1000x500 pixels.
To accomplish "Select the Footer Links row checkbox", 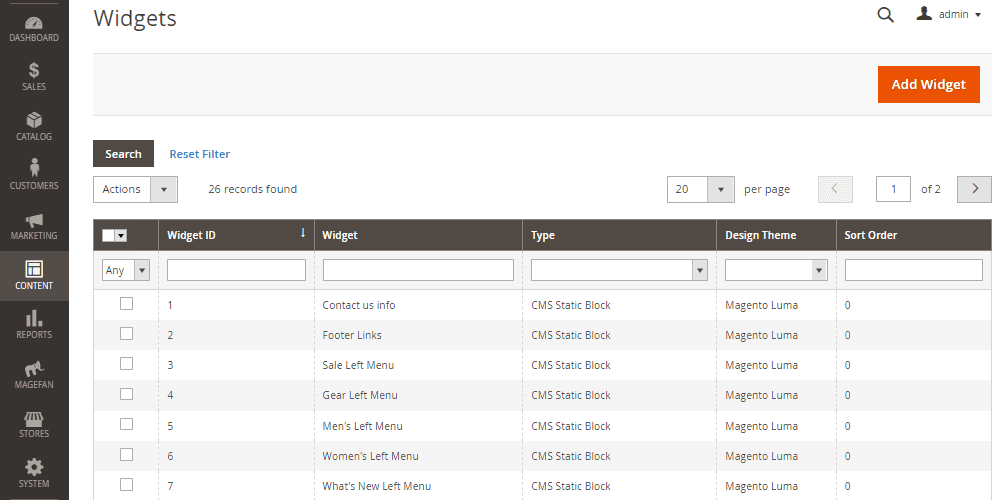I will pyautogui.click(x=126, y=334).
